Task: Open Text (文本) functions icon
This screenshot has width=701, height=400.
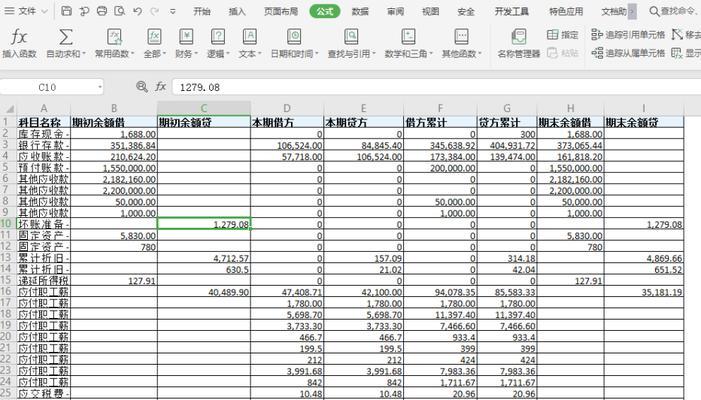Action: pos(249,37)
